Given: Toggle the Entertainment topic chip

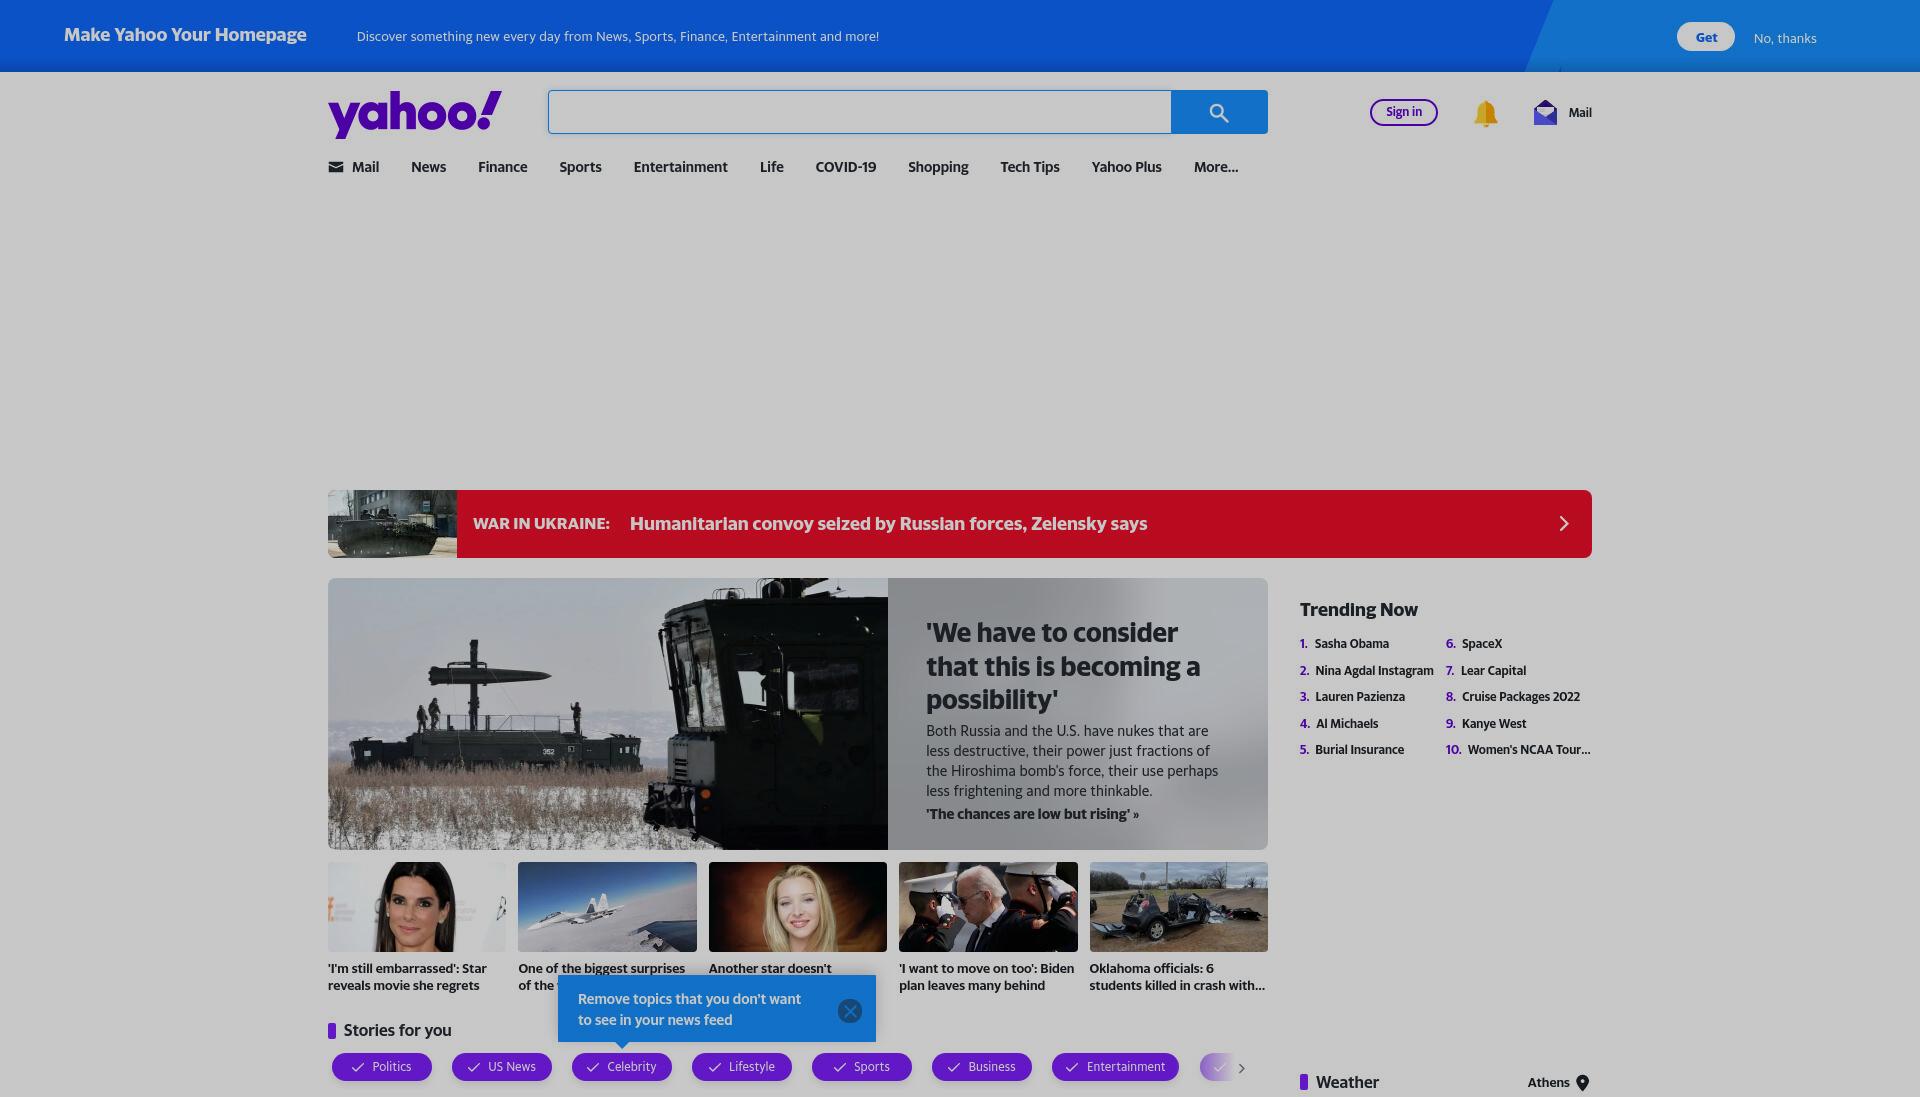Looking at the screenshot, I should [1115, 1067].
